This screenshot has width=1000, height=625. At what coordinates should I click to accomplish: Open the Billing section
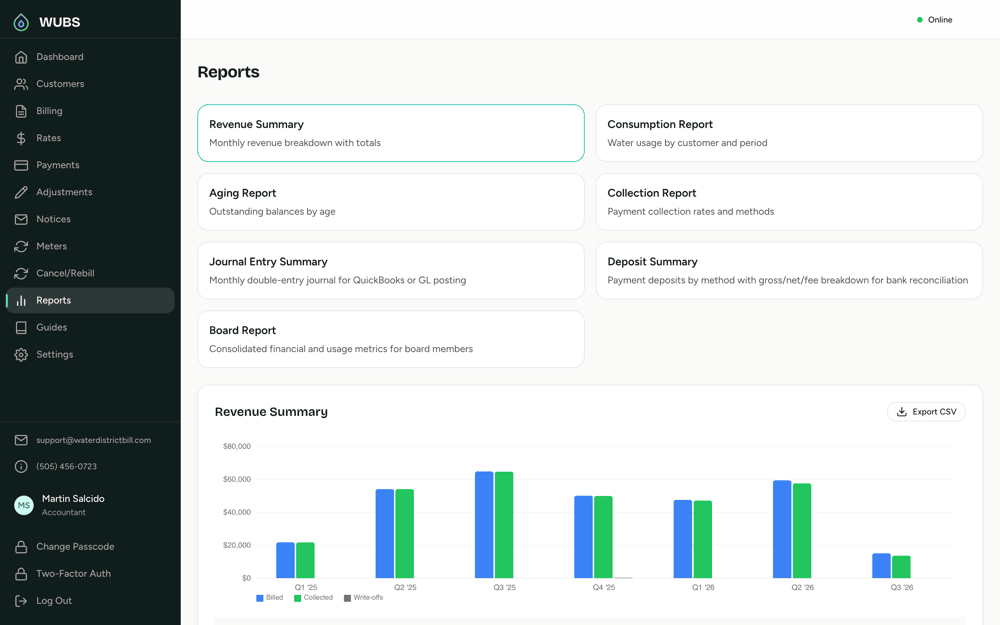tap(90, 111)
